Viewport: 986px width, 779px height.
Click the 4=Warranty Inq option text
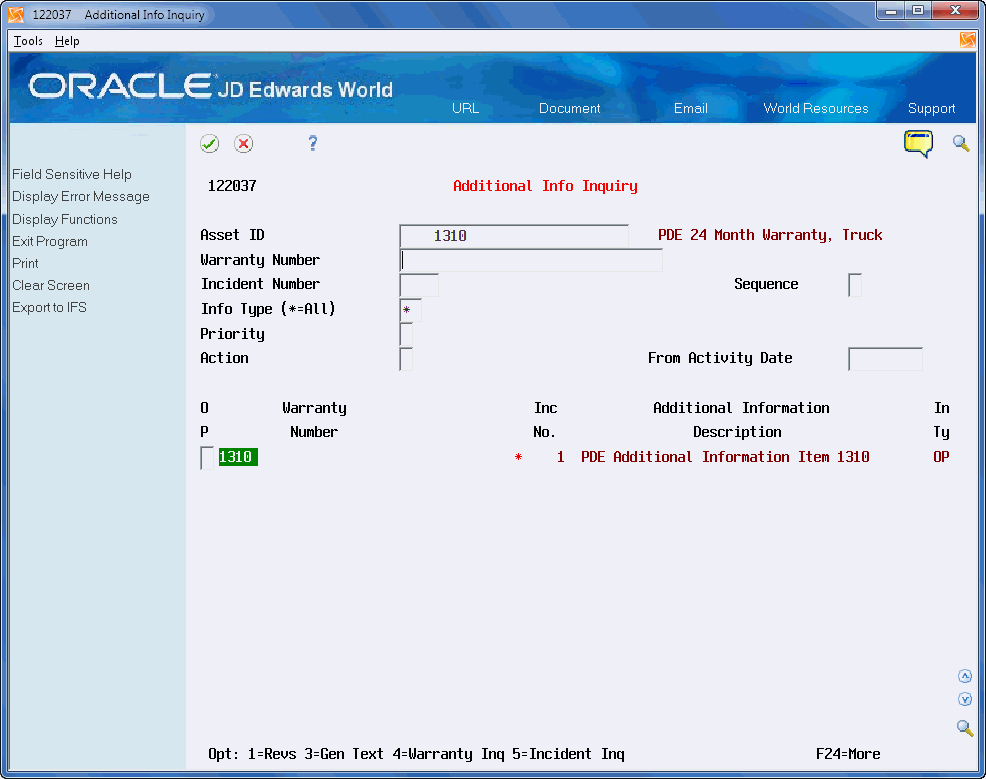[448, 754]
